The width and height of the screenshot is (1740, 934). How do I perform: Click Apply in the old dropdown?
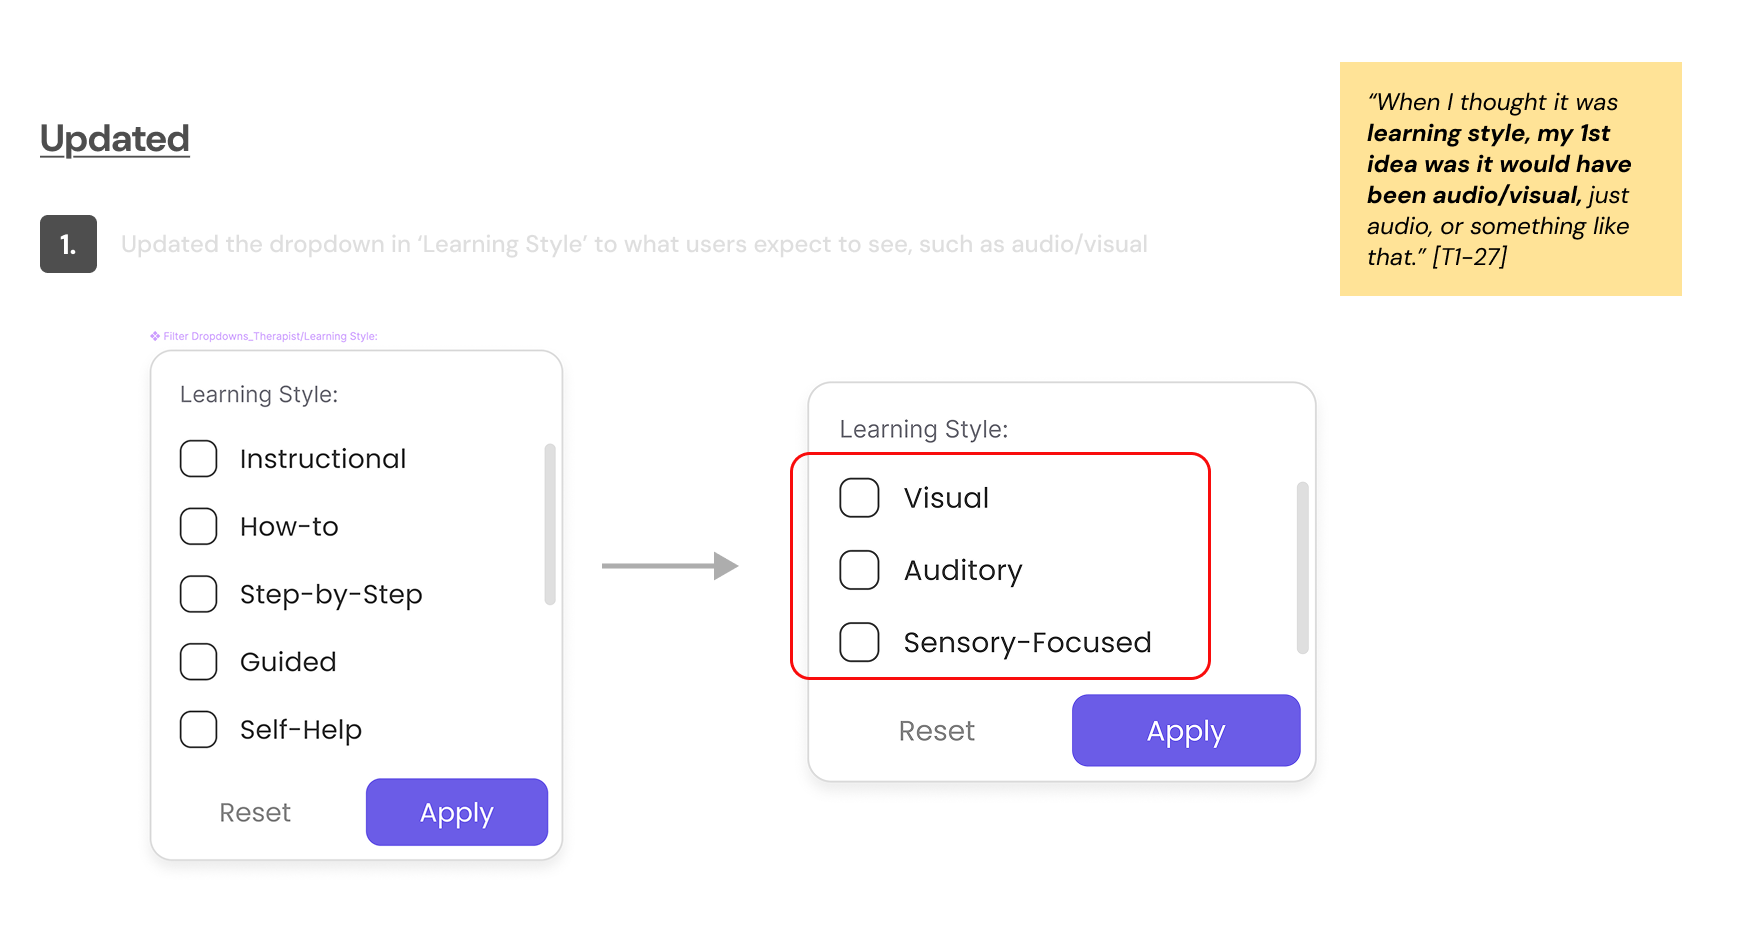[x=457, y=812]
